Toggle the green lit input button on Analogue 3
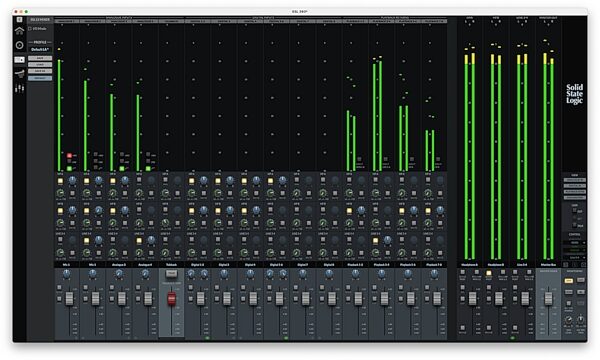 click(122, 168)
